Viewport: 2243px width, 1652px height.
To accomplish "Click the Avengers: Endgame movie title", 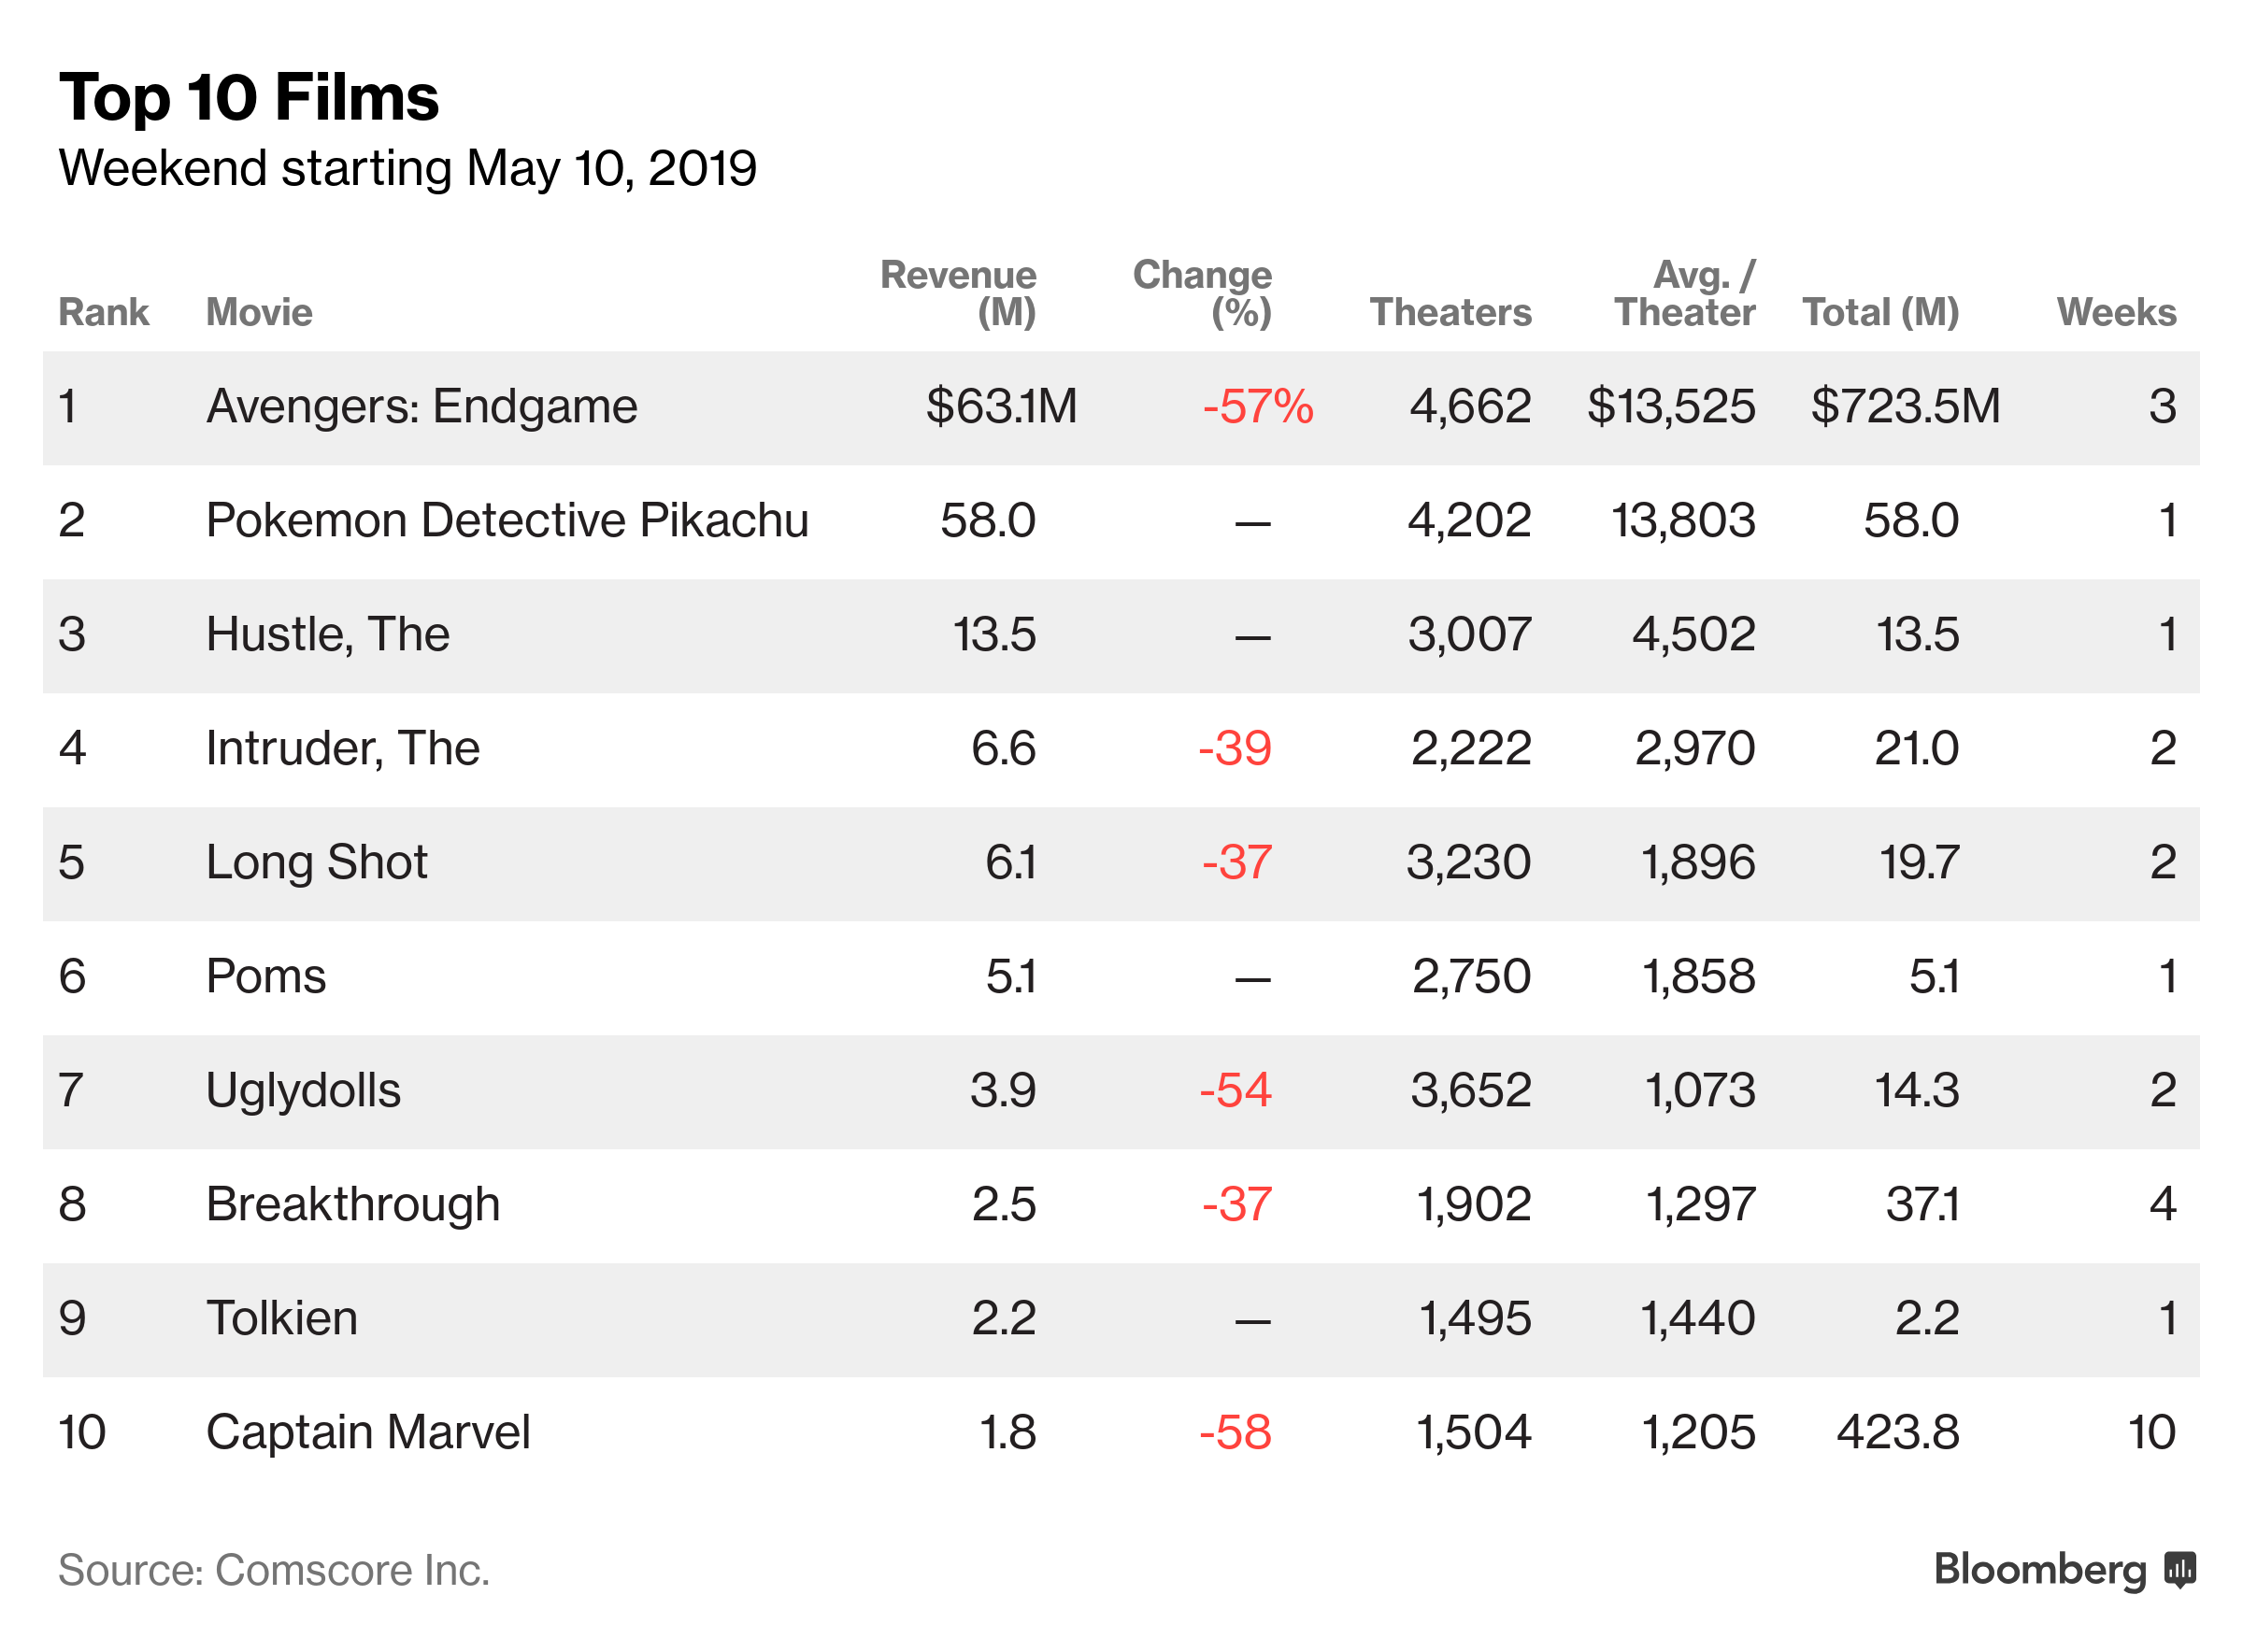I will [421, 407].
